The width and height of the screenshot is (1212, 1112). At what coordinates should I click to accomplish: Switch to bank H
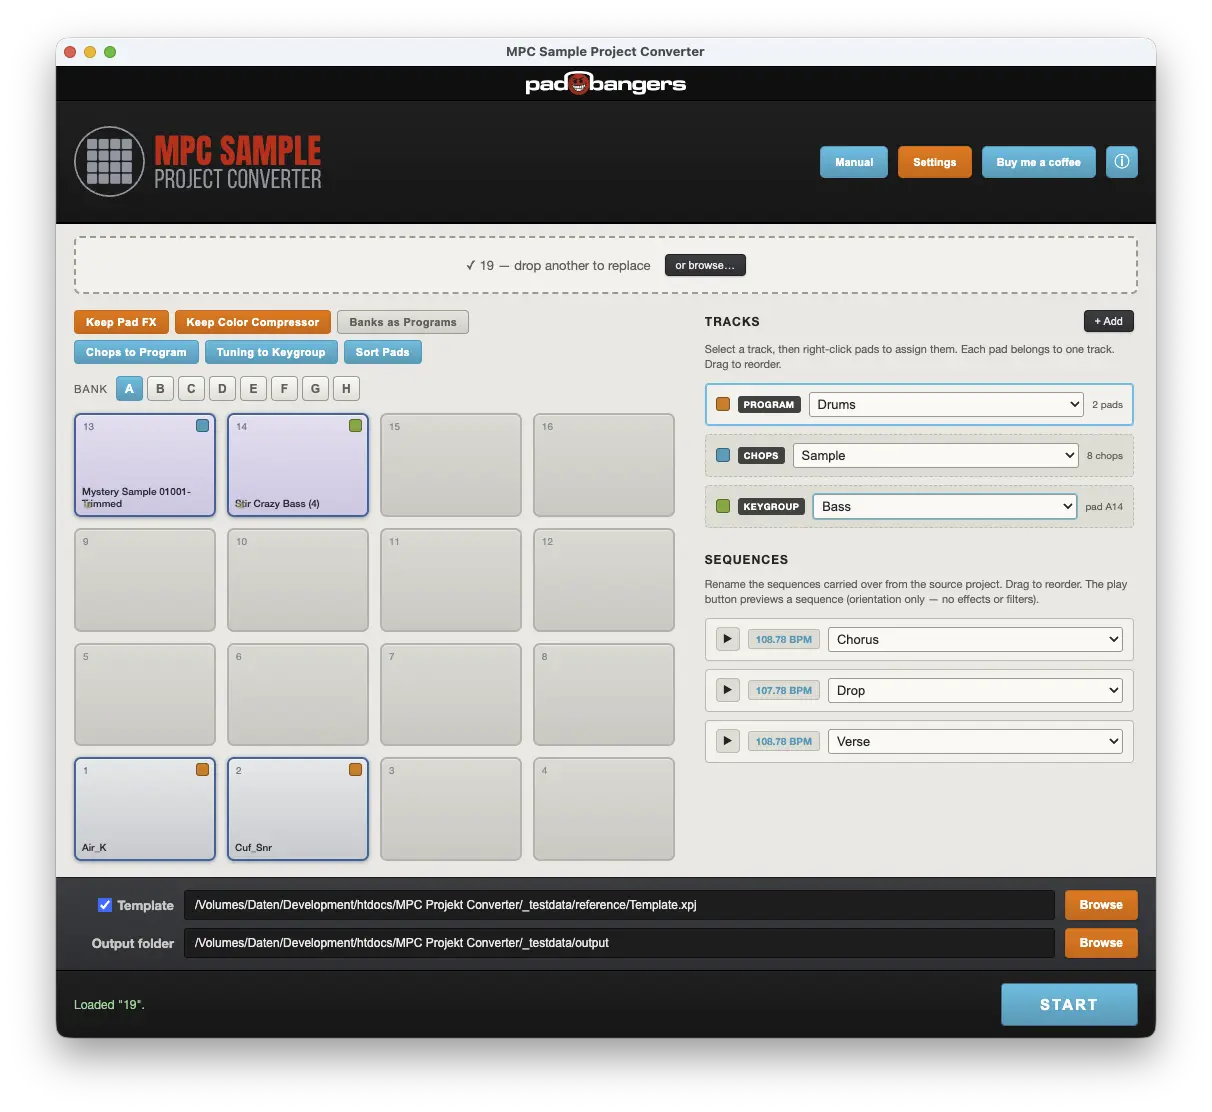point(346,388)
